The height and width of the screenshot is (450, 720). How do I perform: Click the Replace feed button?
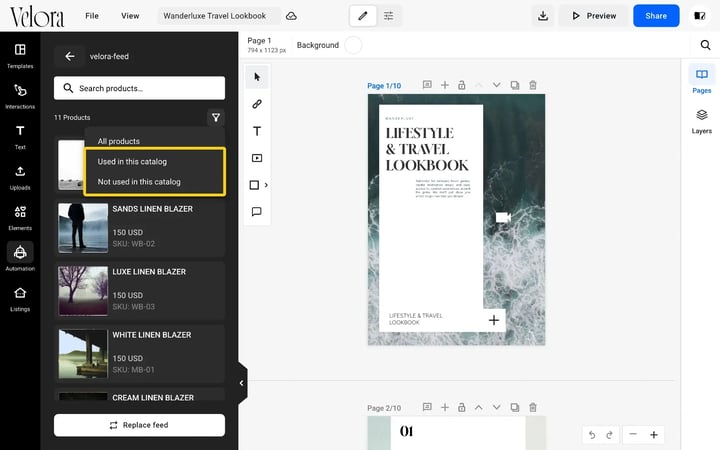[139, 425]
